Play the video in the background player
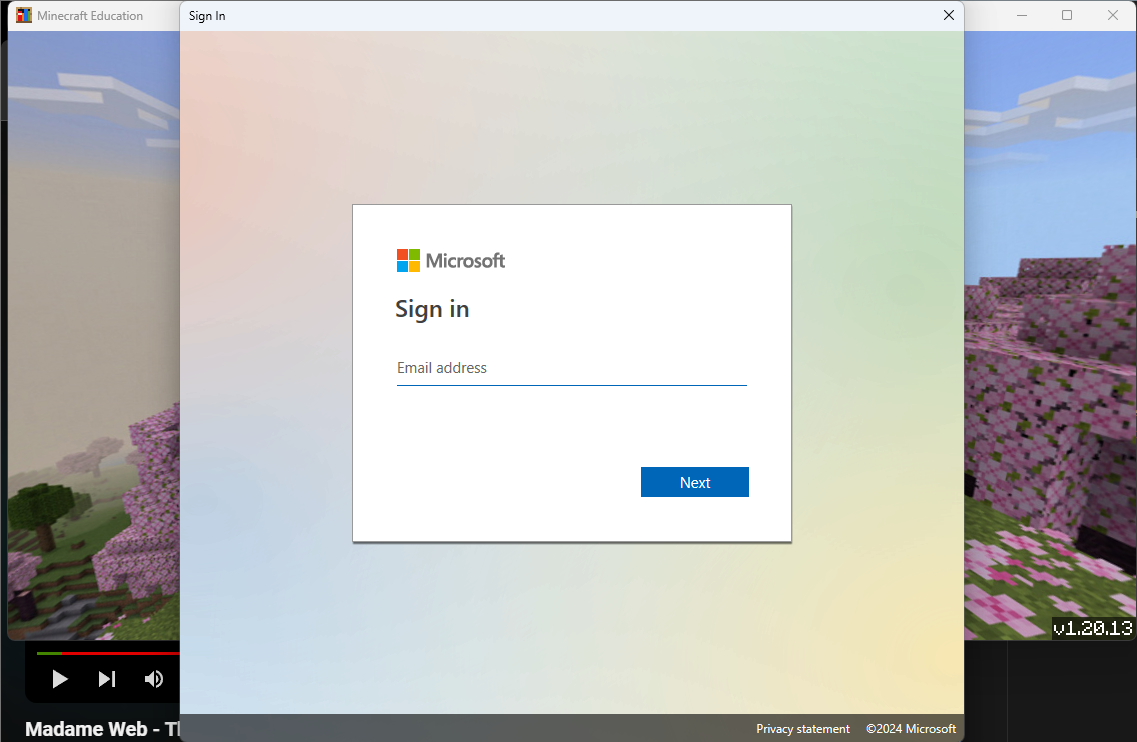The width and height of the screenshot is (1137, 742). (60, 679)
